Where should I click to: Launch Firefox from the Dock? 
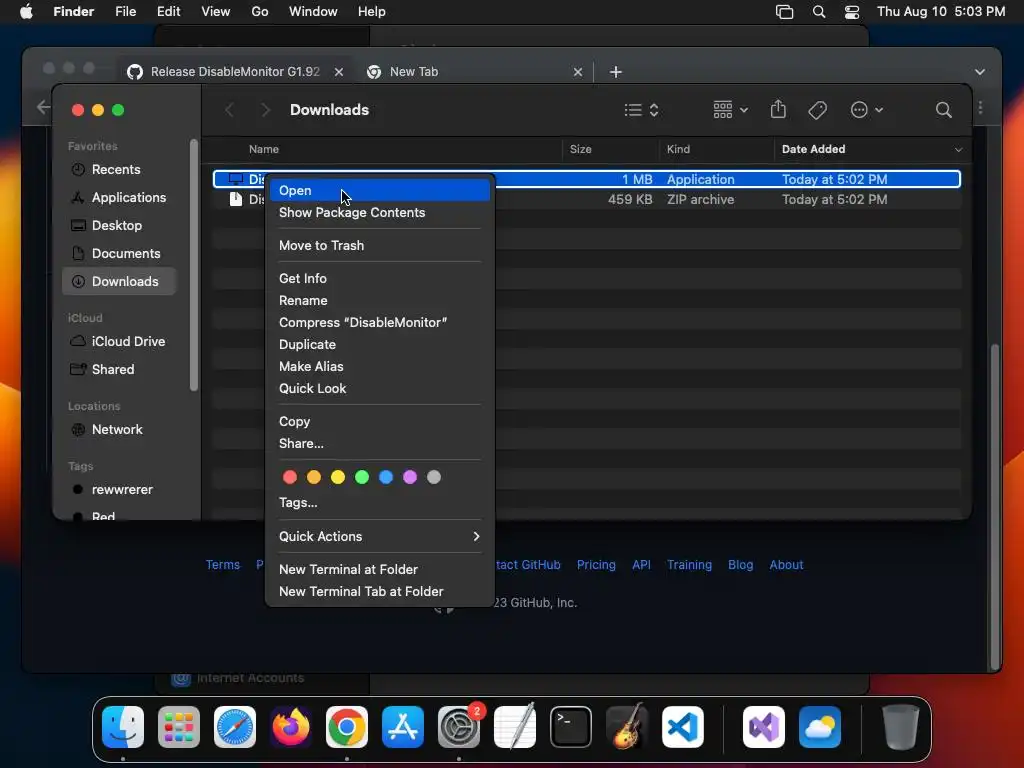click(x=291, y=727)
